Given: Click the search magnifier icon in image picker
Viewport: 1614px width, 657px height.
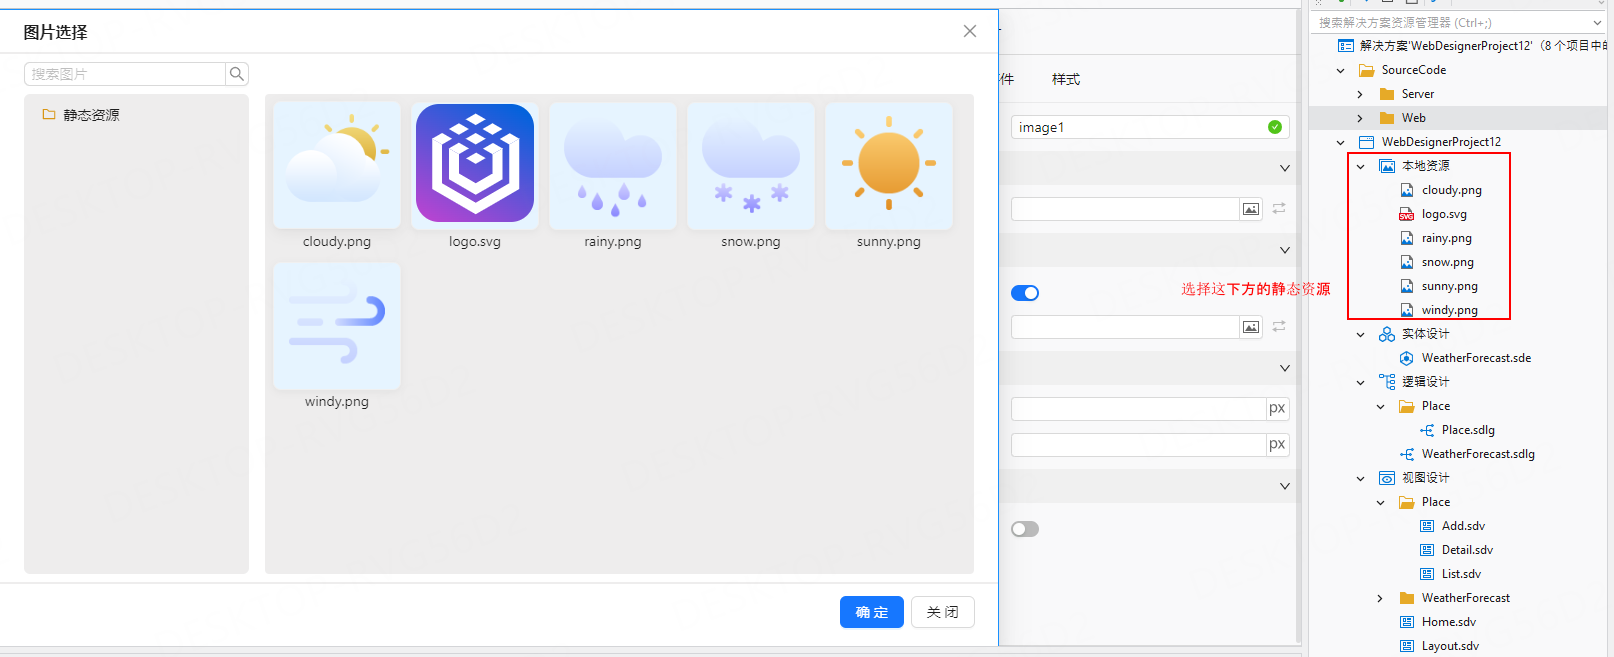Looking at the screenshot, I should click(x=237, y=74).
